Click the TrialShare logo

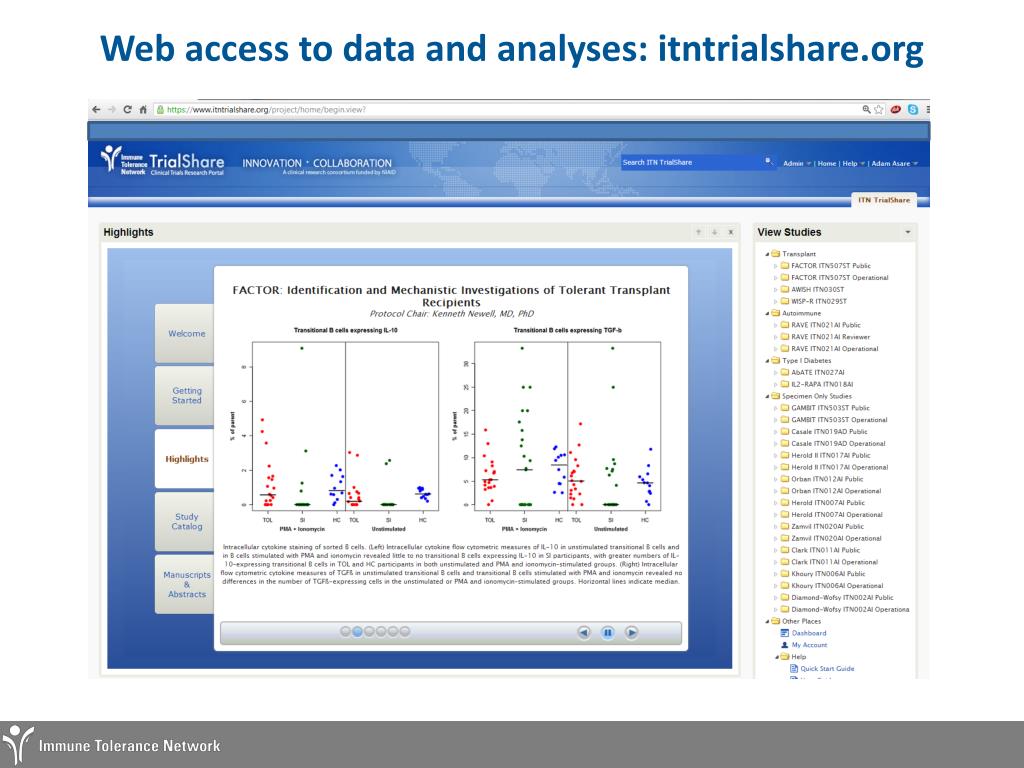click(x=163, y=161)
